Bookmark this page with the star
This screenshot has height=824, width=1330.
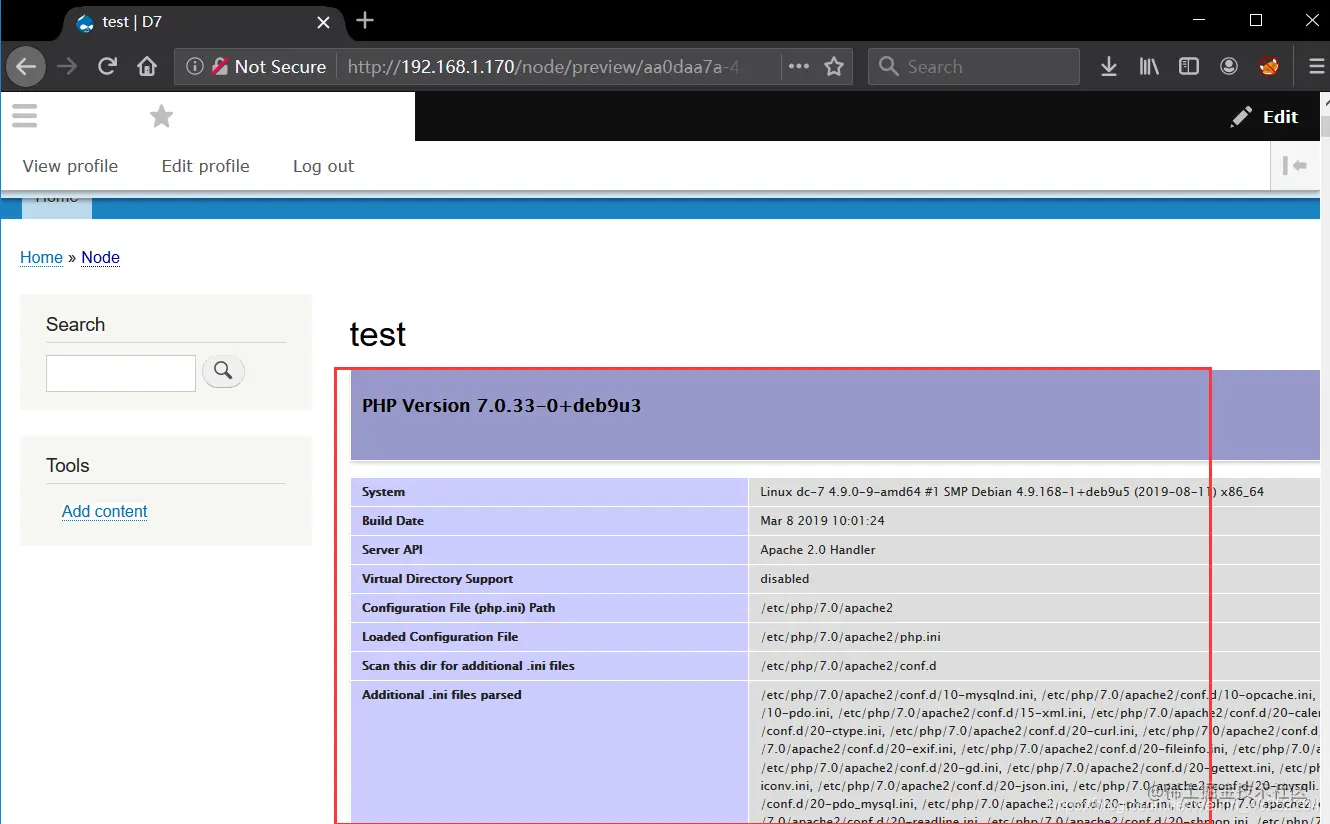pyautogui.click(x=834, y=67)
